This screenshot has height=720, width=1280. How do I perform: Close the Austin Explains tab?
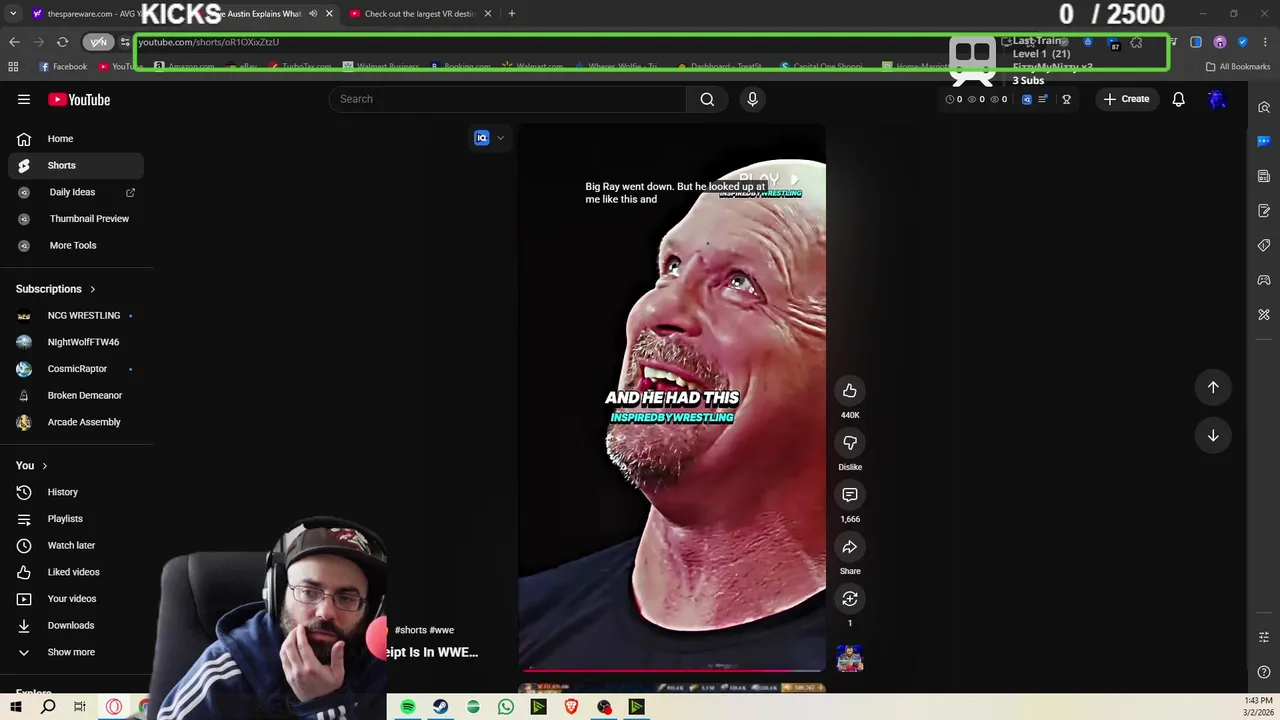(x=329, y=14)
